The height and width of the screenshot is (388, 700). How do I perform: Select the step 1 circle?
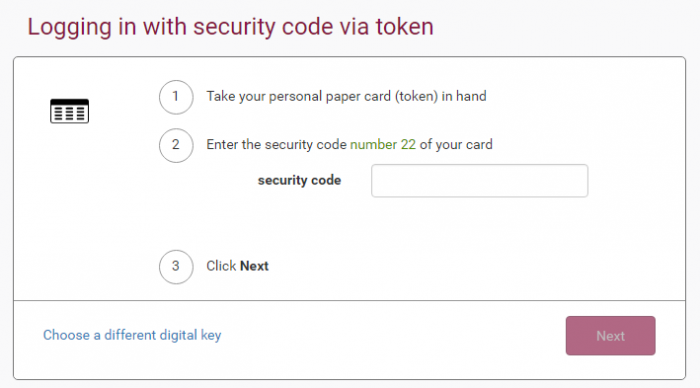(176, 97)
